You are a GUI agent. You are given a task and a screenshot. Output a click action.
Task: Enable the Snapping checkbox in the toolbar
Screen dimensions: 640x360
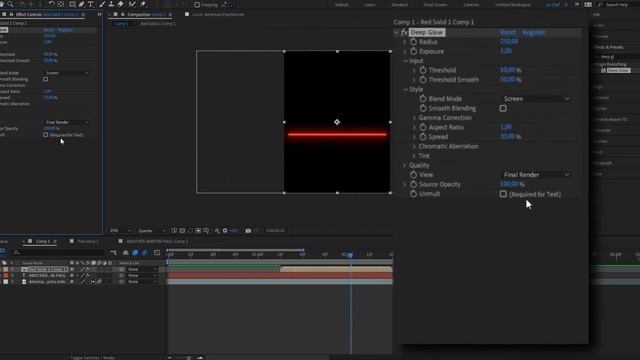point(197,5)
